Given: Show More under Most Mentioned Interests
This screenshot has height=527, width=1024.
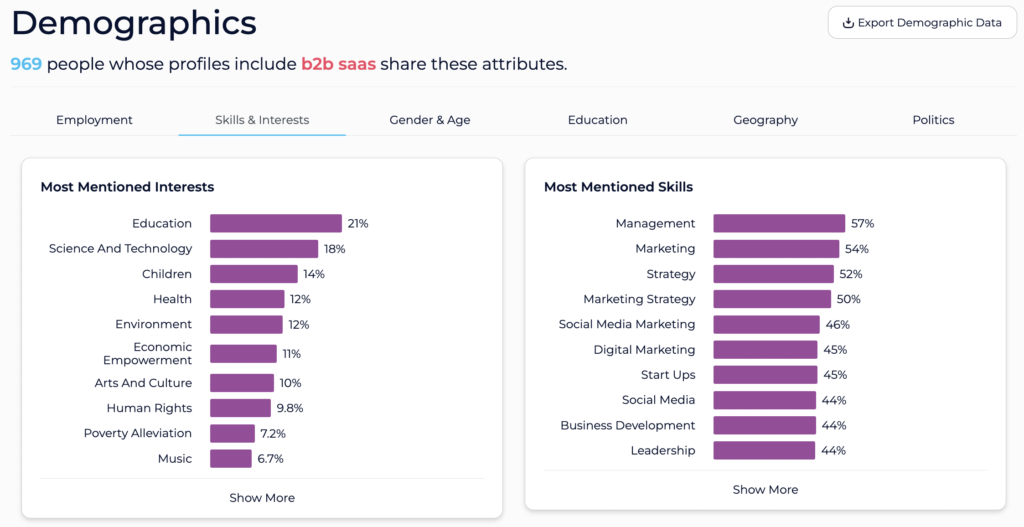Looking at the screenshot, I should click(x=262, y=498).
